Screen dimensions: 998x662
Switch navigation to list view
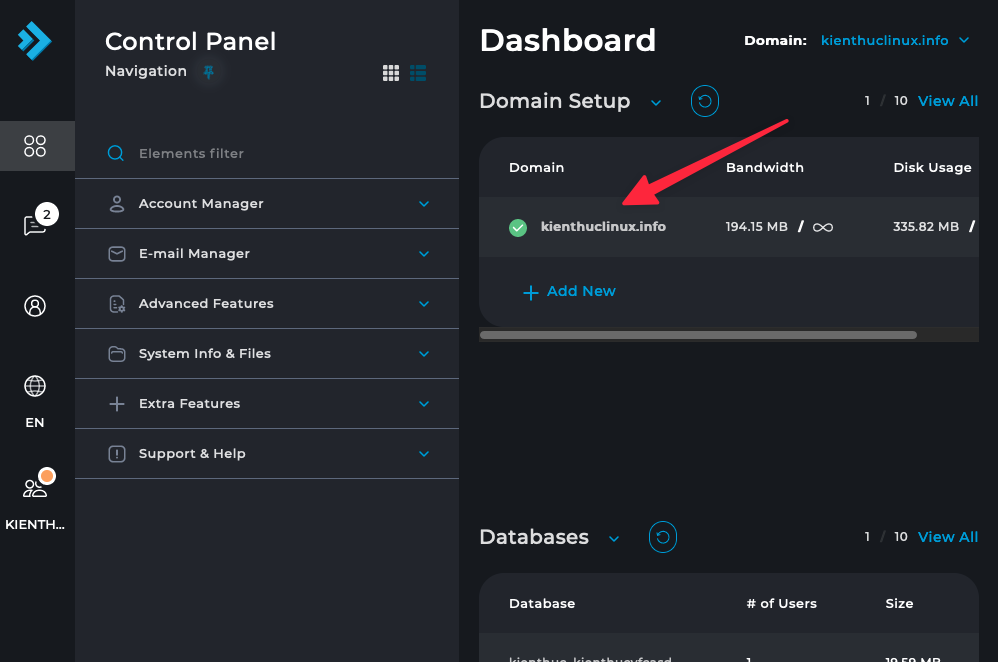[x=418, y=73]
